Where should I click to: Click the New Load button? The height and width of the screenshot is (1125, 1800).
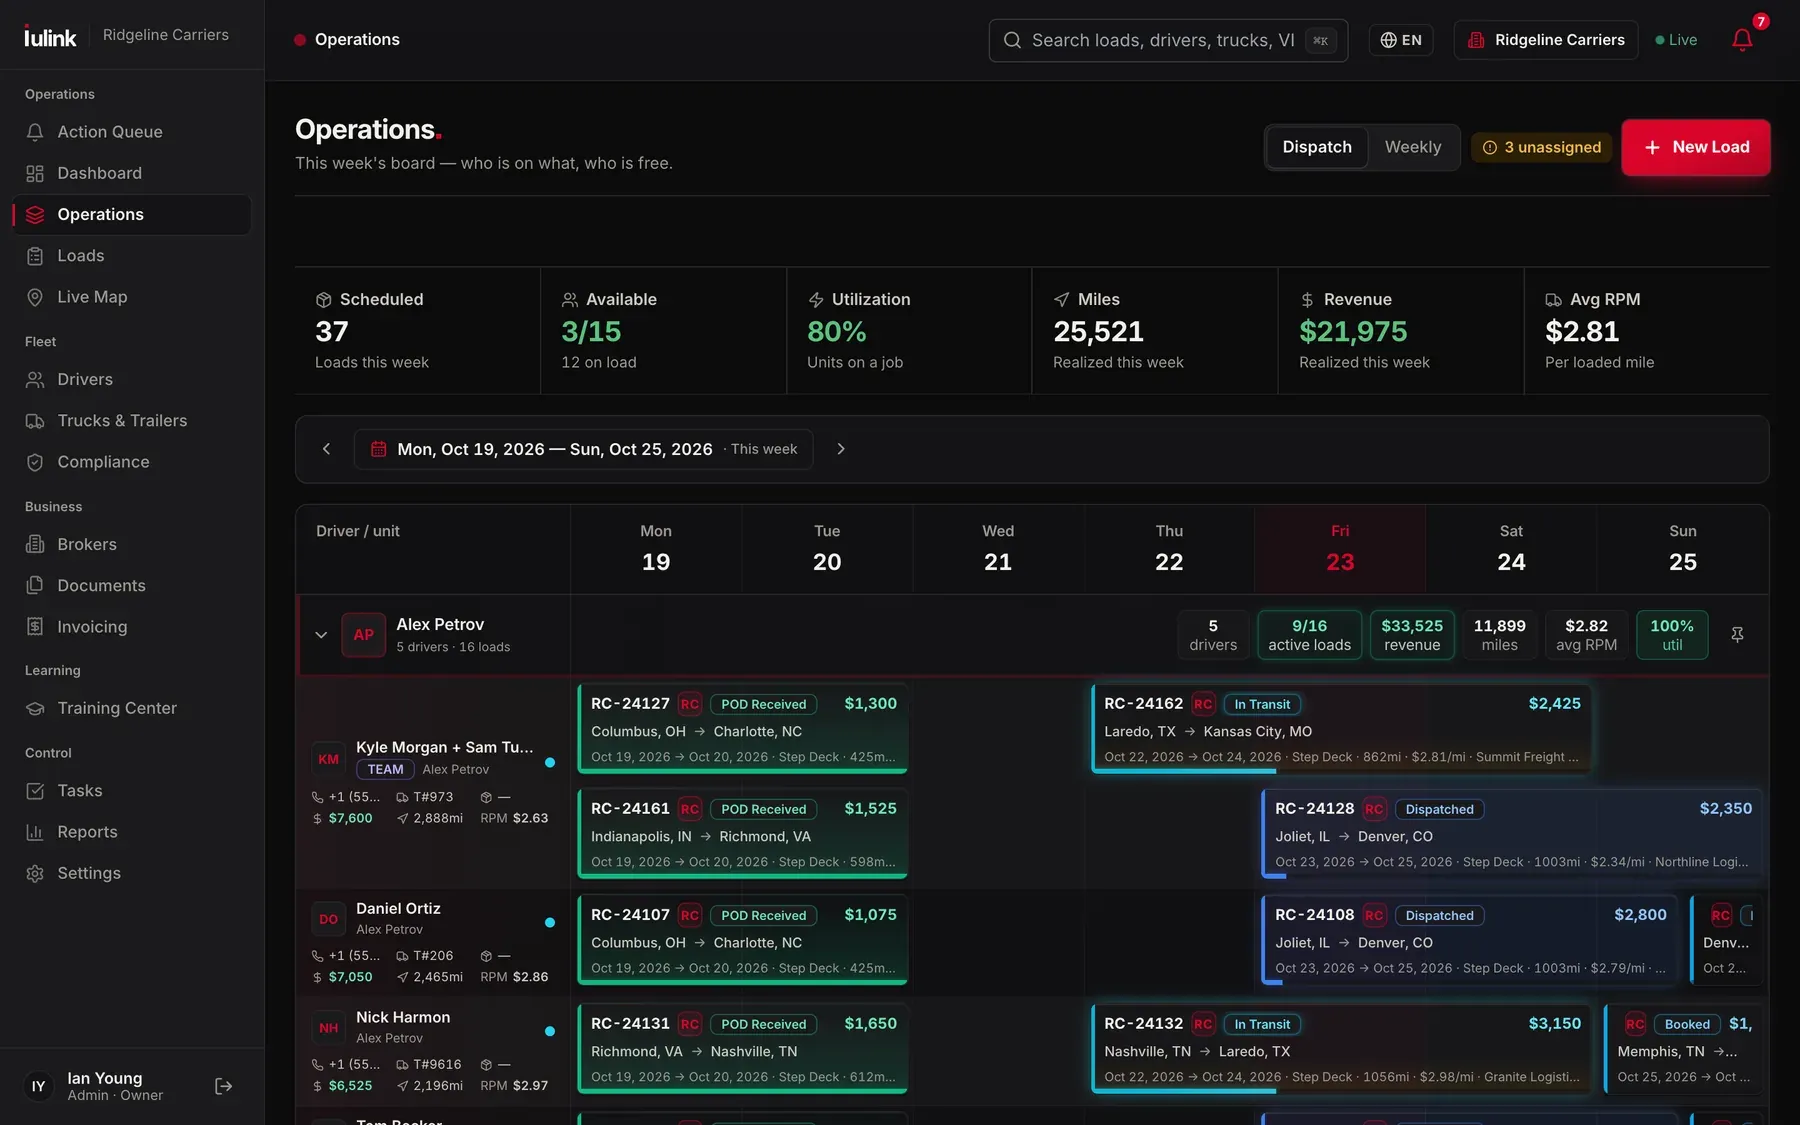[1695, 147]
